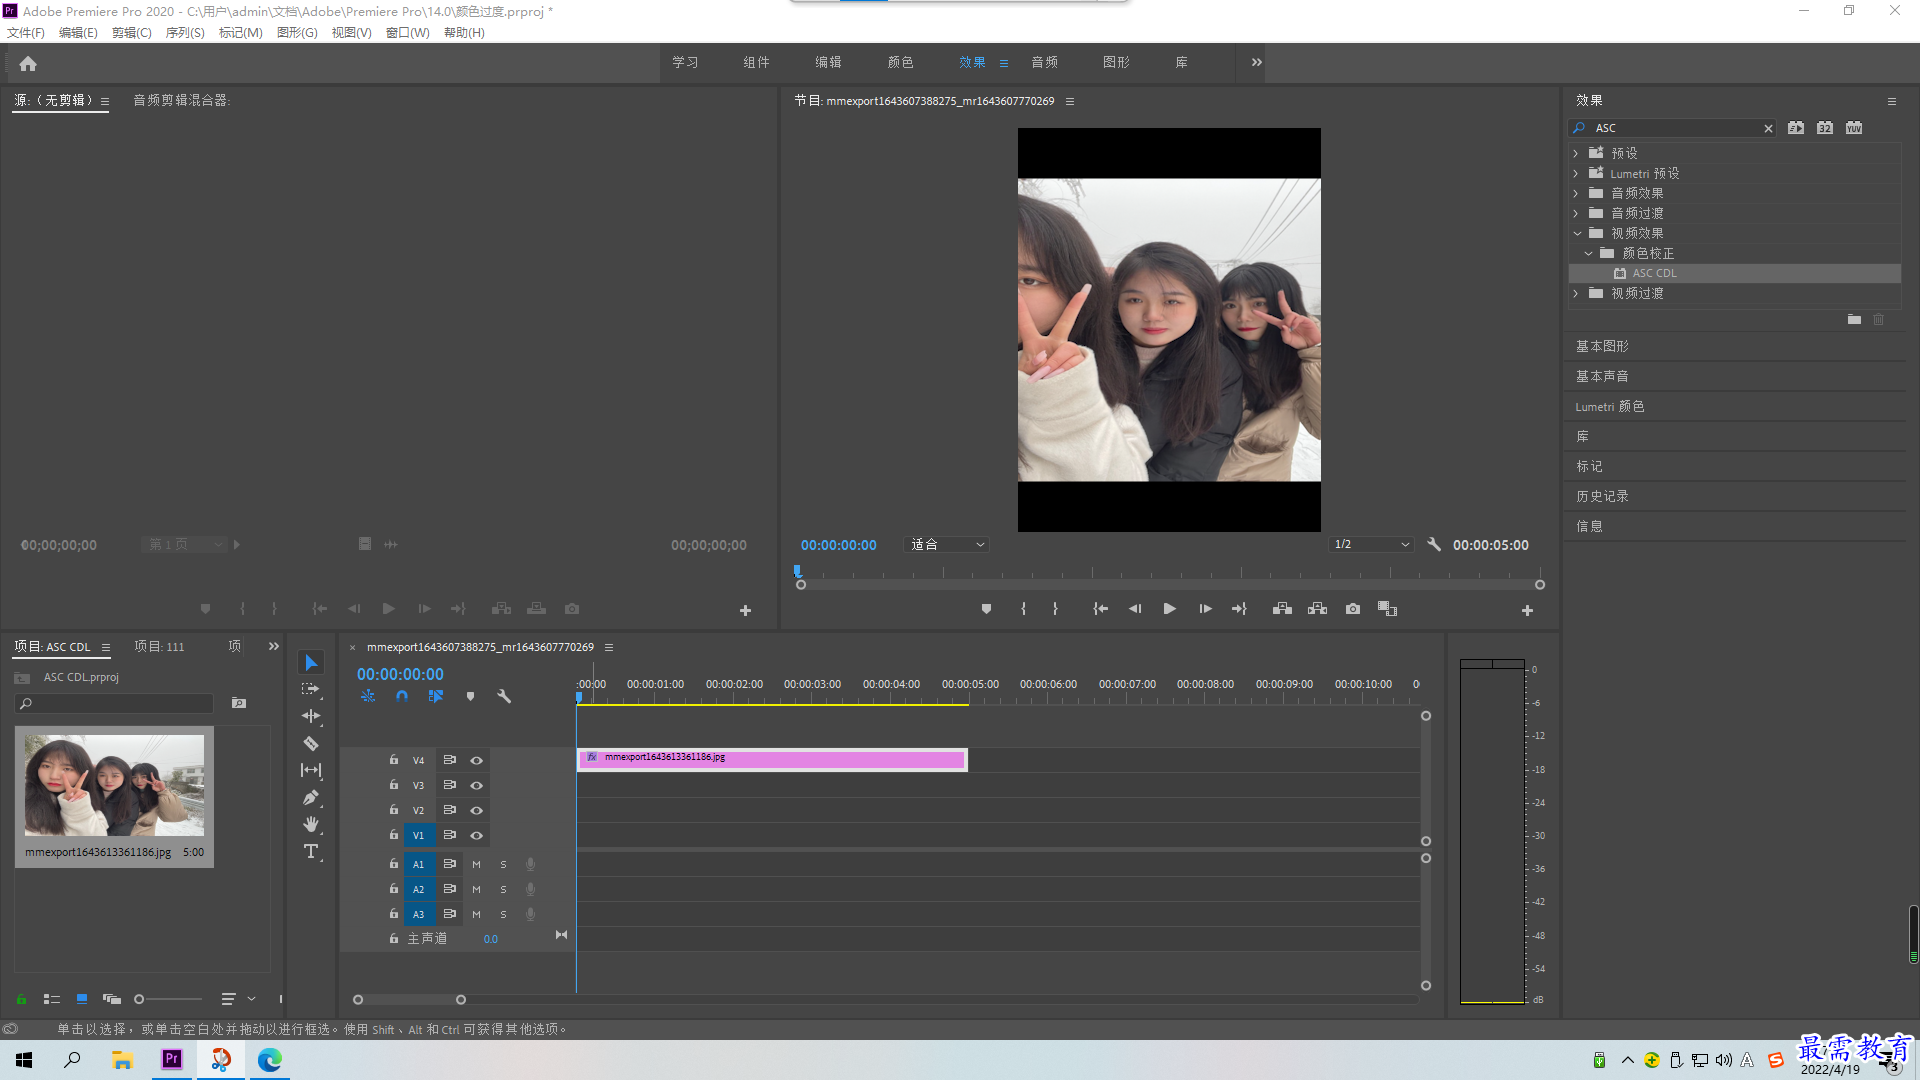The height and width of the screenshot is (1080, 1920).
Task: Go to Out point in program monitor
Action: (1239, 608)
